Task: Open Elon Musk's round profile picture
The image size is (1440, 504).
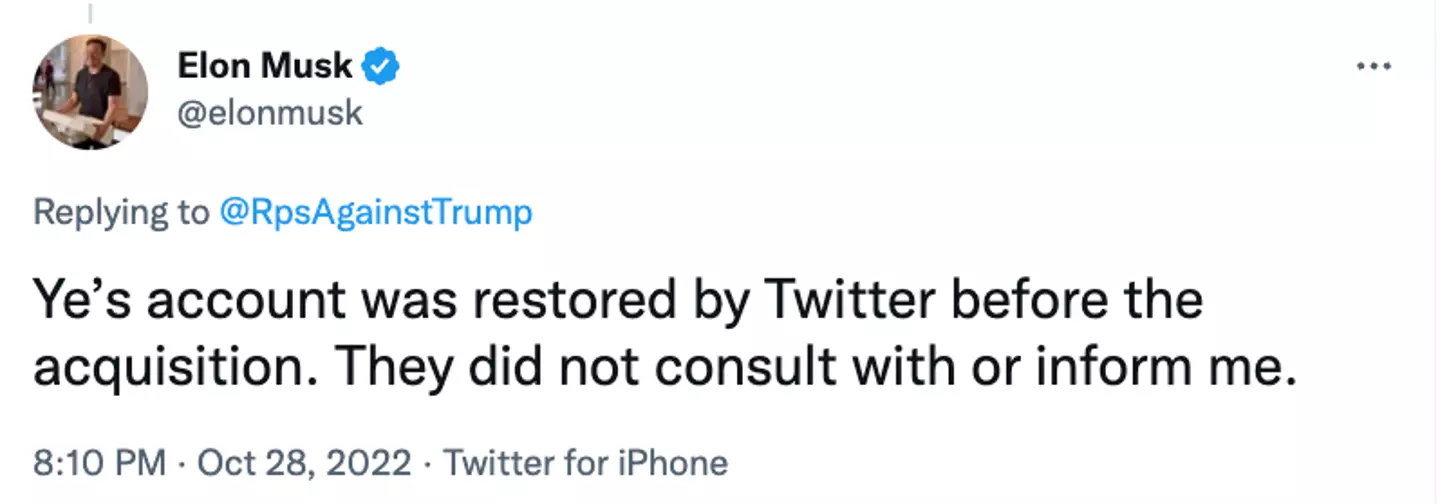Action: [91, 92]
